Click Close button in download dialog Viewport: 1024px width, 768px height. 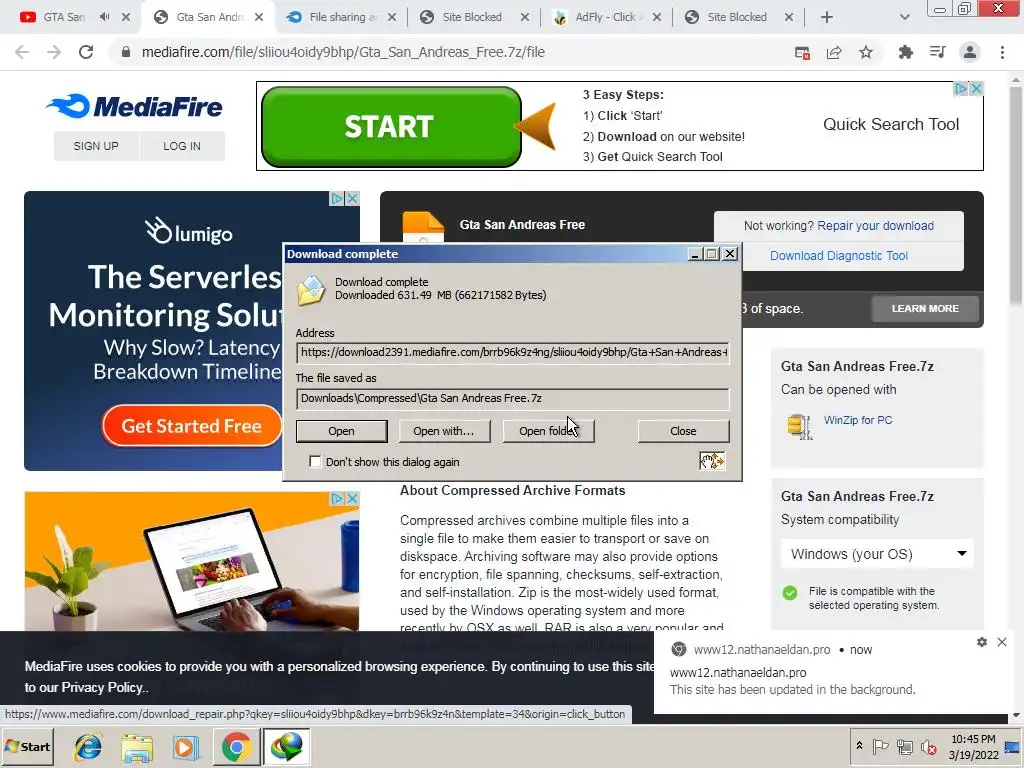point(683,431)
